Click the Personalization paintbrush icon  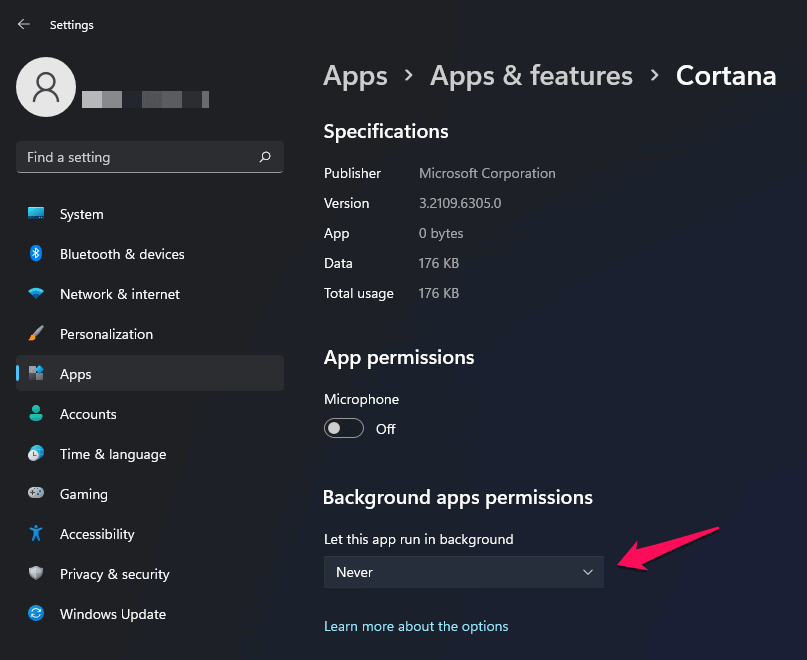pos(36,334)
